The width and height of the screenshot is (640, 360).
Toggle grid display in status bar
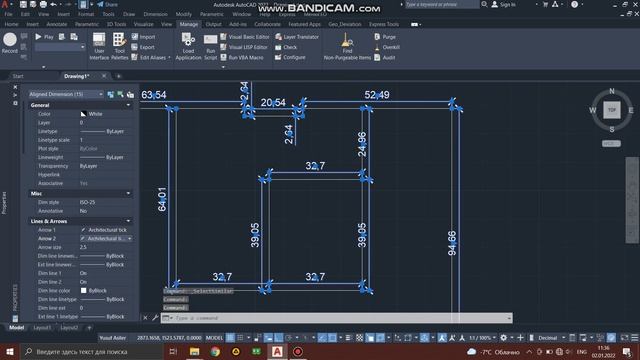(231, 338)
